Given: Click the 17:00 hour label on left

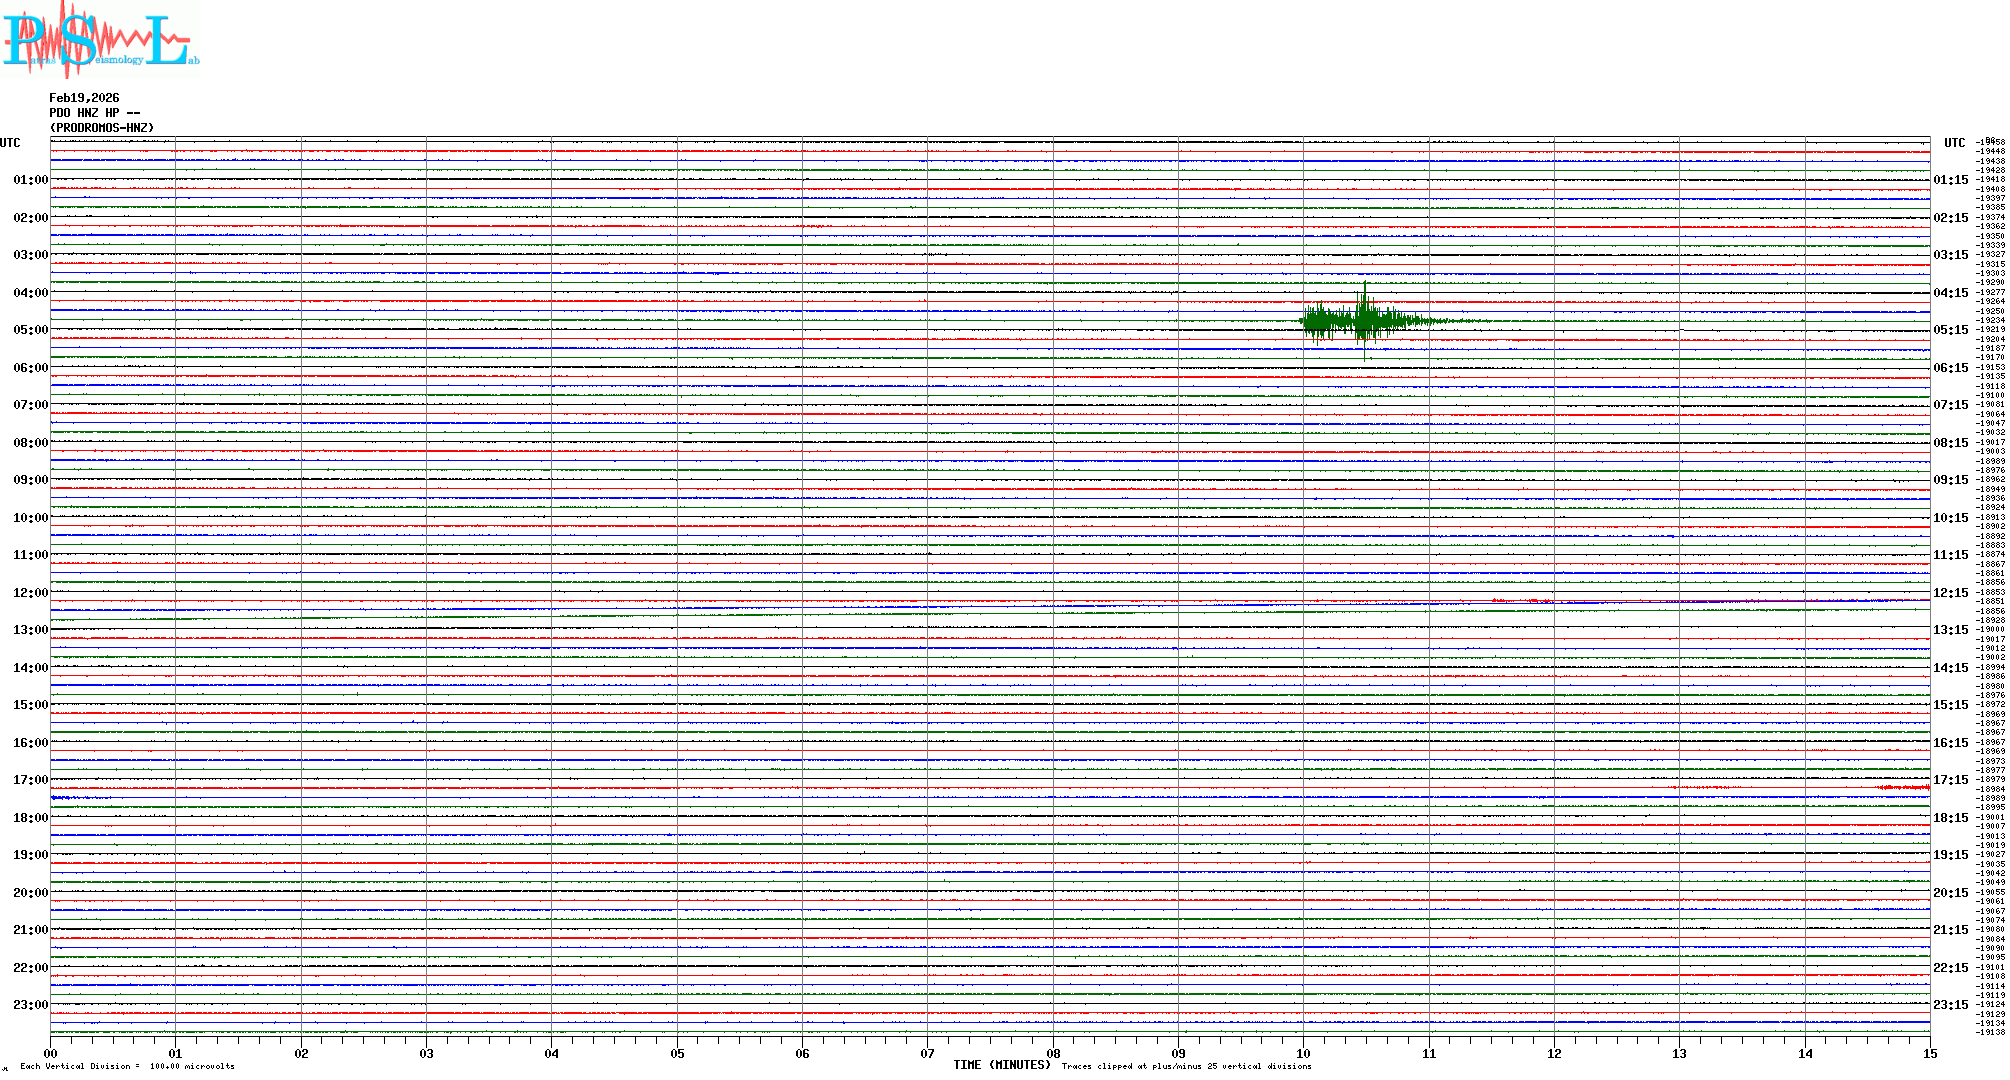Looking at the screenshot, I should coord(30,780).
